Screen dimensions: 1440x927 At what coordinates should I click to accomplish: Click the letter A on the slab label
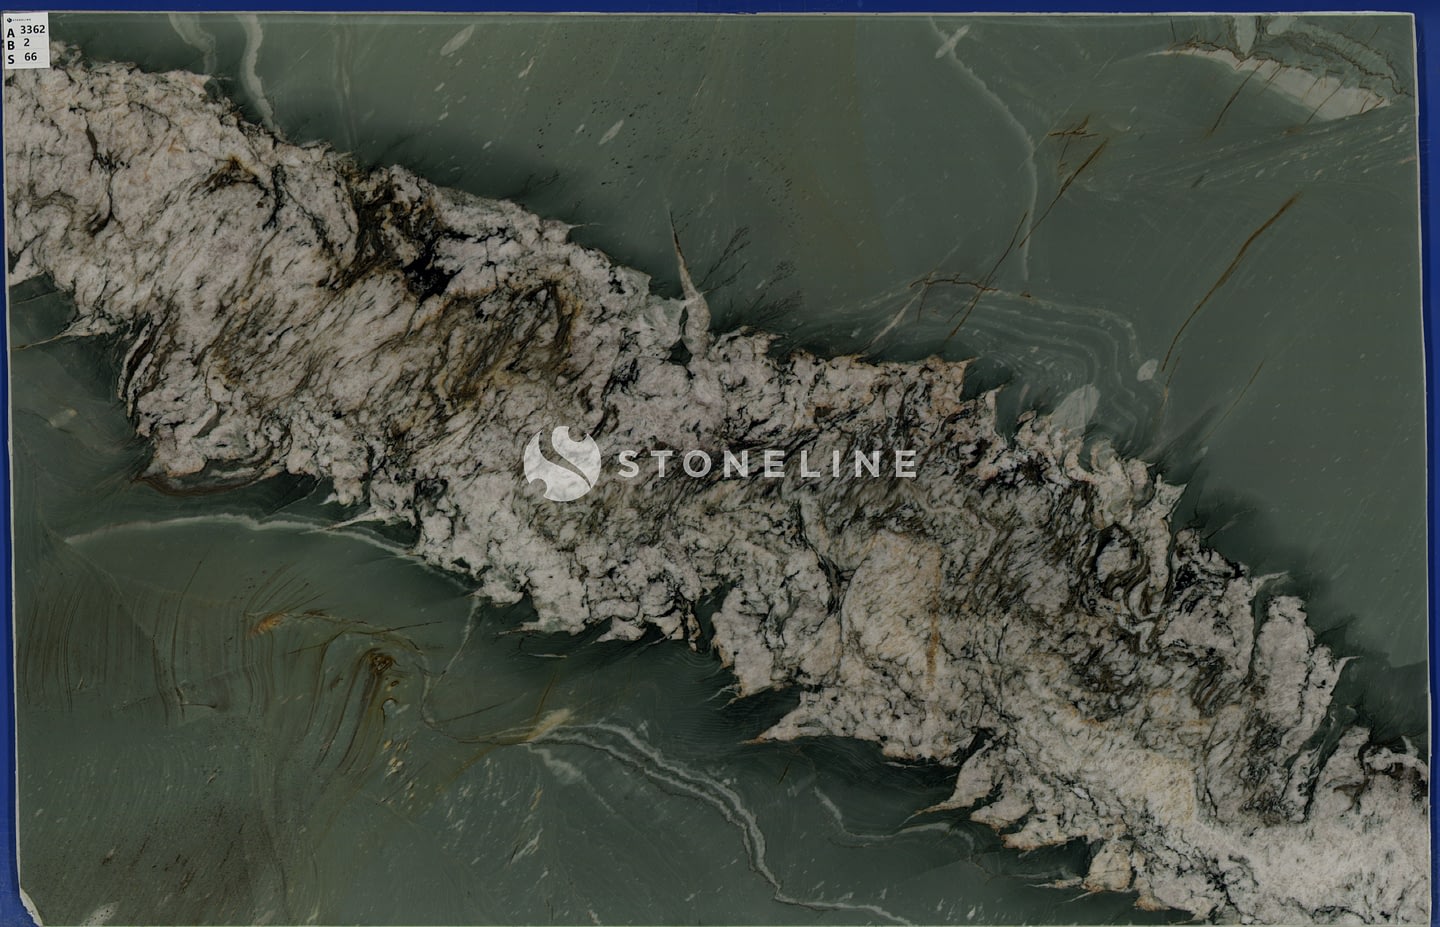11,33
